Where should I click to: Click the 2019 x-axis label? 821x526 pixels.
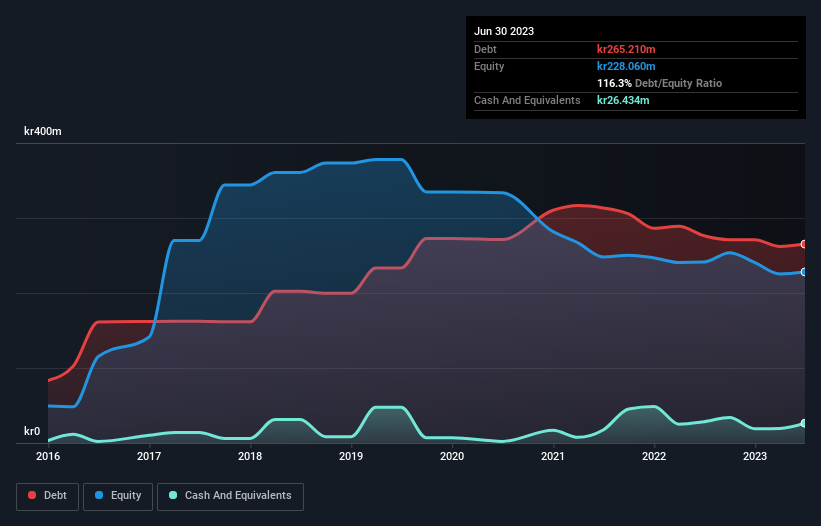(x=351, y=456)
